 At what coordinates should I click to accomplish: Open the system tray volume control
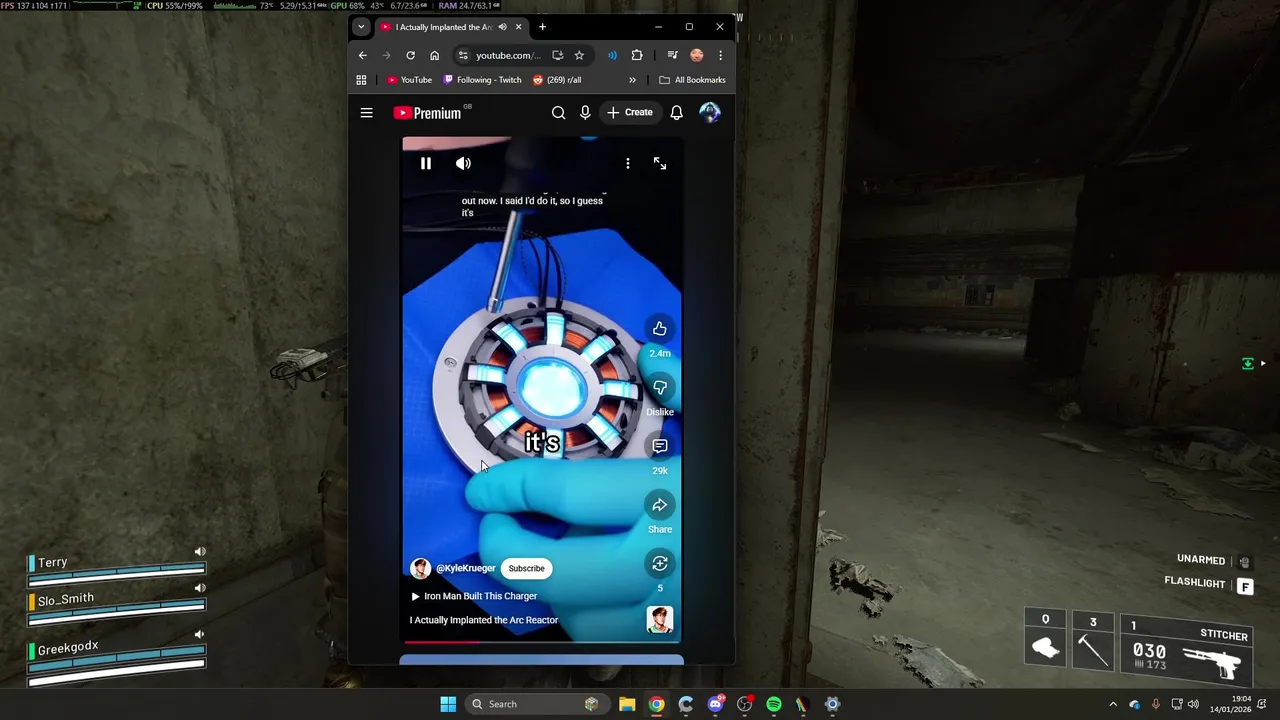1195,704
